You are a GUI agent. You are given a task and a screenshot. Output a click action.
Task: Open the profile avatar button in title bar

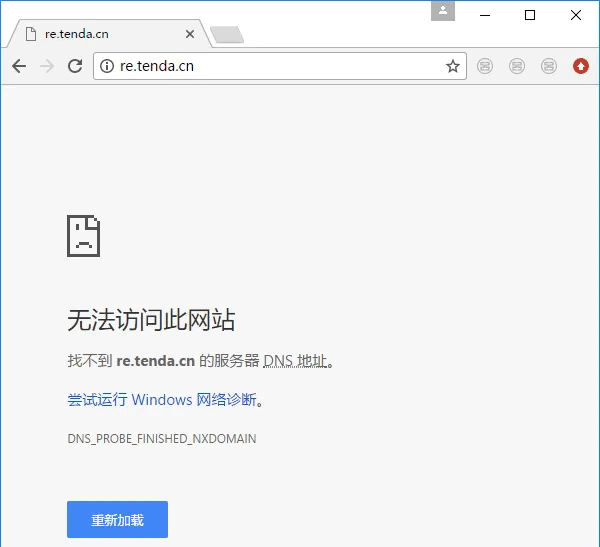click(443, 11)
